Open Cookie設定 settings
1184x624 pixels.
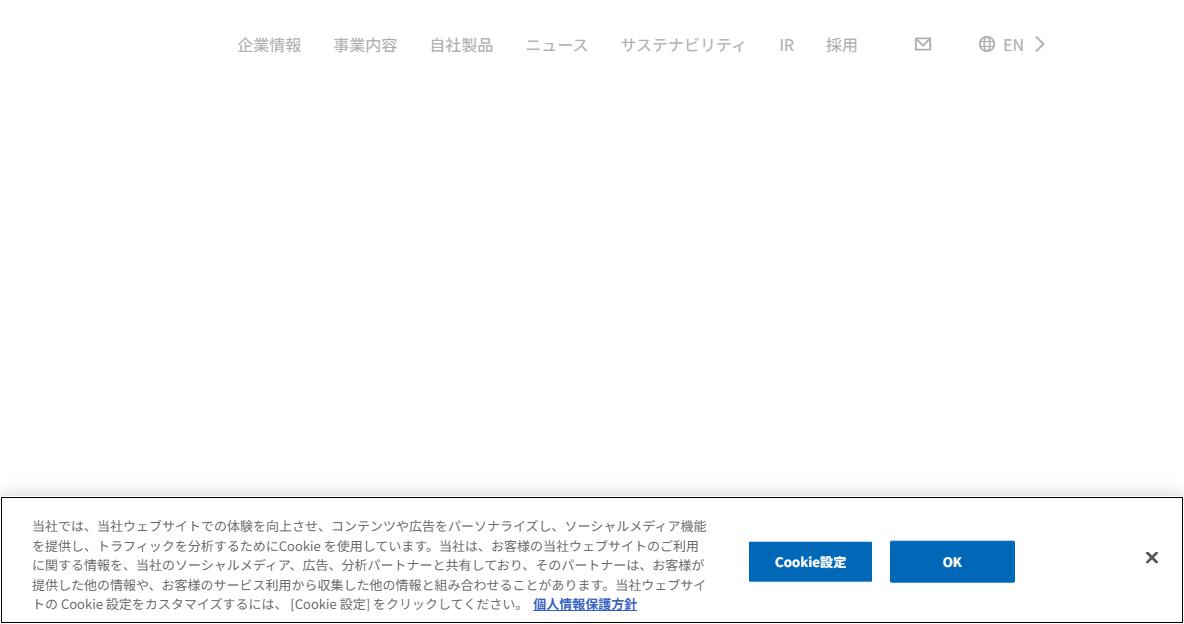point(810,562)
